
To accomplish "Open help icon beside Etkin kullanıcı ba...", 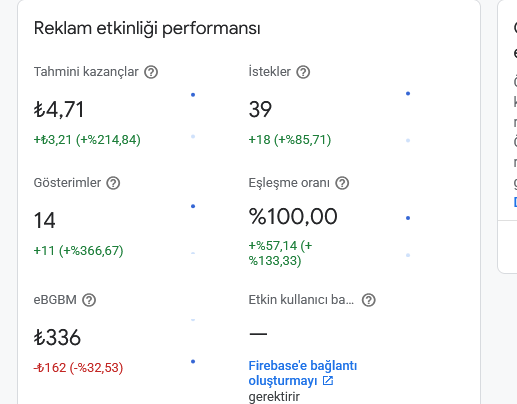I will pos(369,300).
